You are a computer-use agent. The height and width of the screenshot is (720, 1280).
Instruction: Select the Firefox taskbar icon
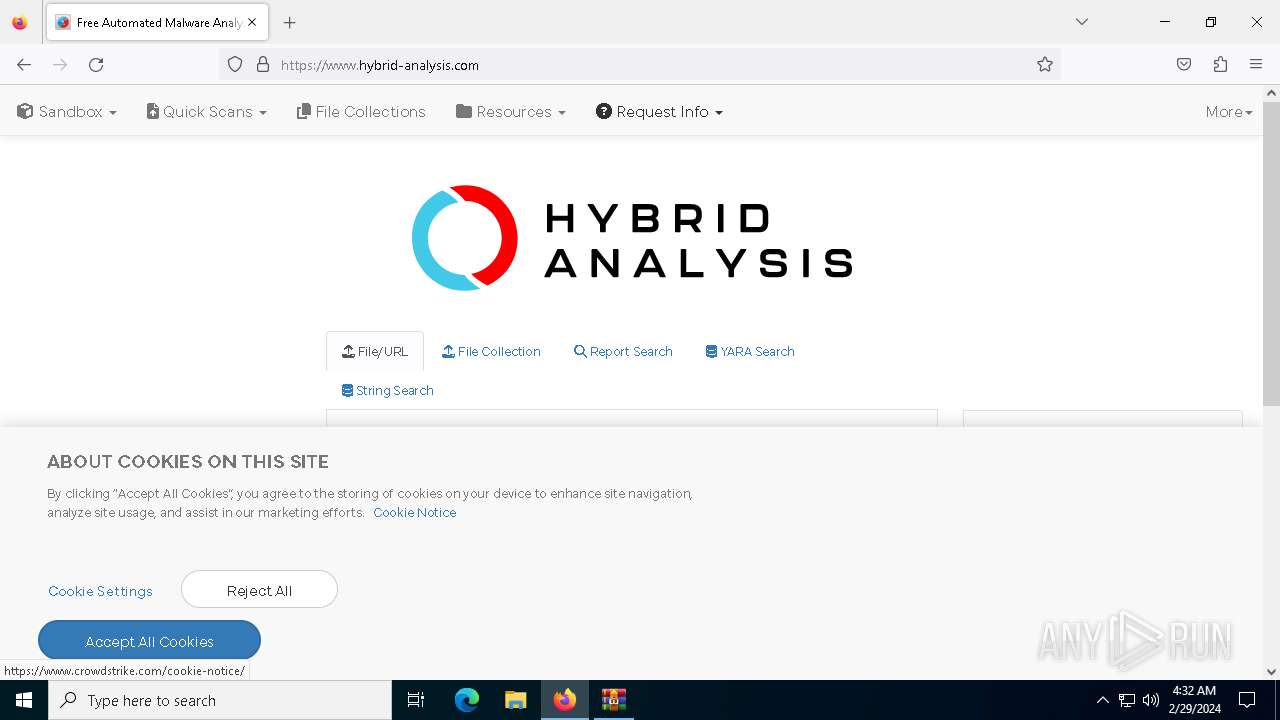565,700
